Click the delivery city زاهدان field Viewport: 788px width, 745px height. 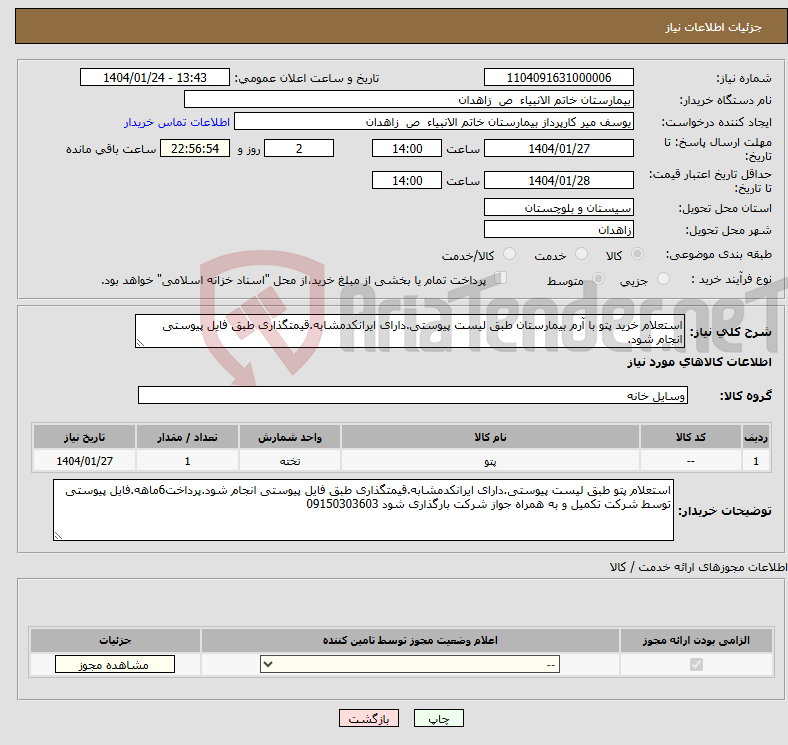click(558, 229)
